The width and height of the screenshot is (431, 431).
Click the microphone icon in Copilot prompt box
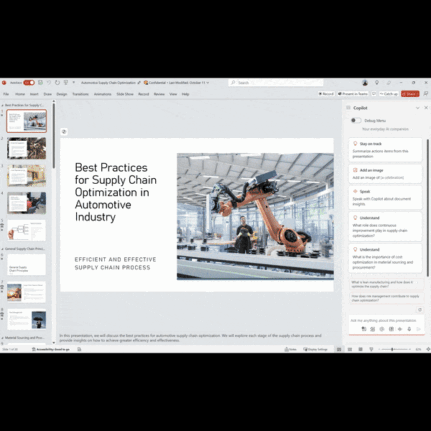pos(409,329)
